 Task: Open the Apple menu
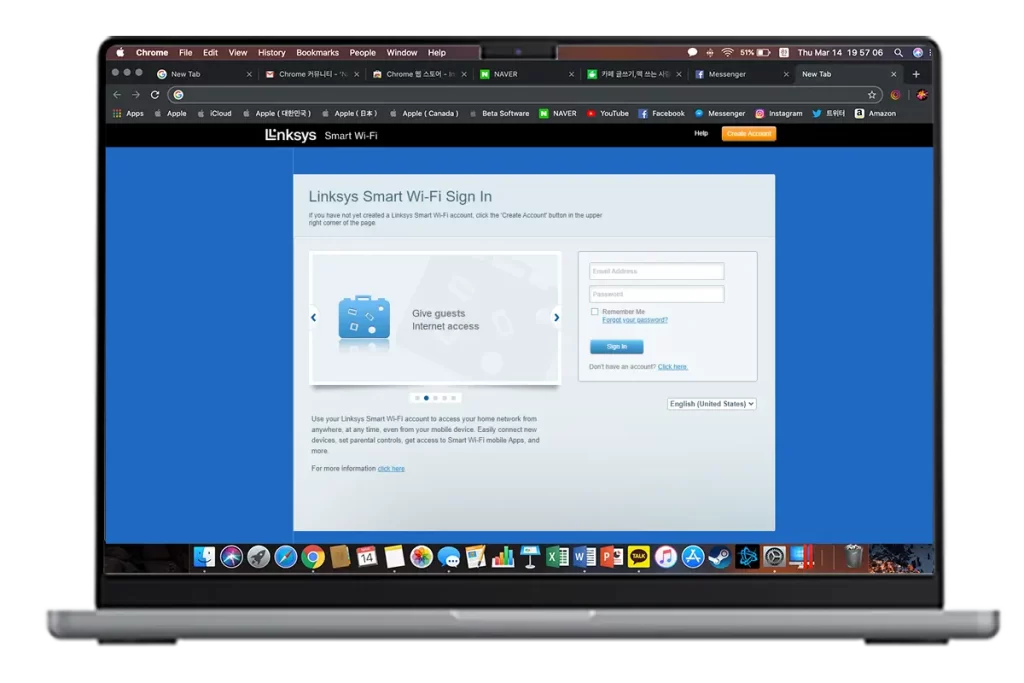[x=120, y=52]
